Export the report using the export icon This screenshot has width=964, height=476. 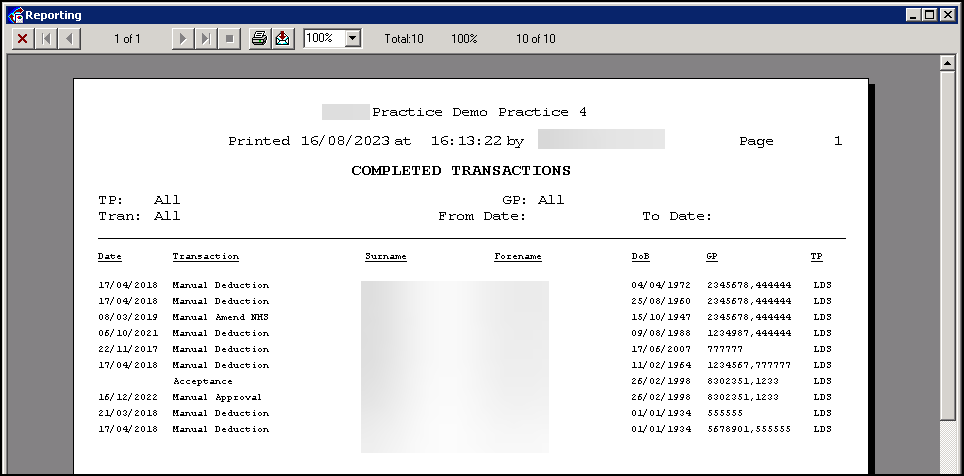tap(283, 38)
